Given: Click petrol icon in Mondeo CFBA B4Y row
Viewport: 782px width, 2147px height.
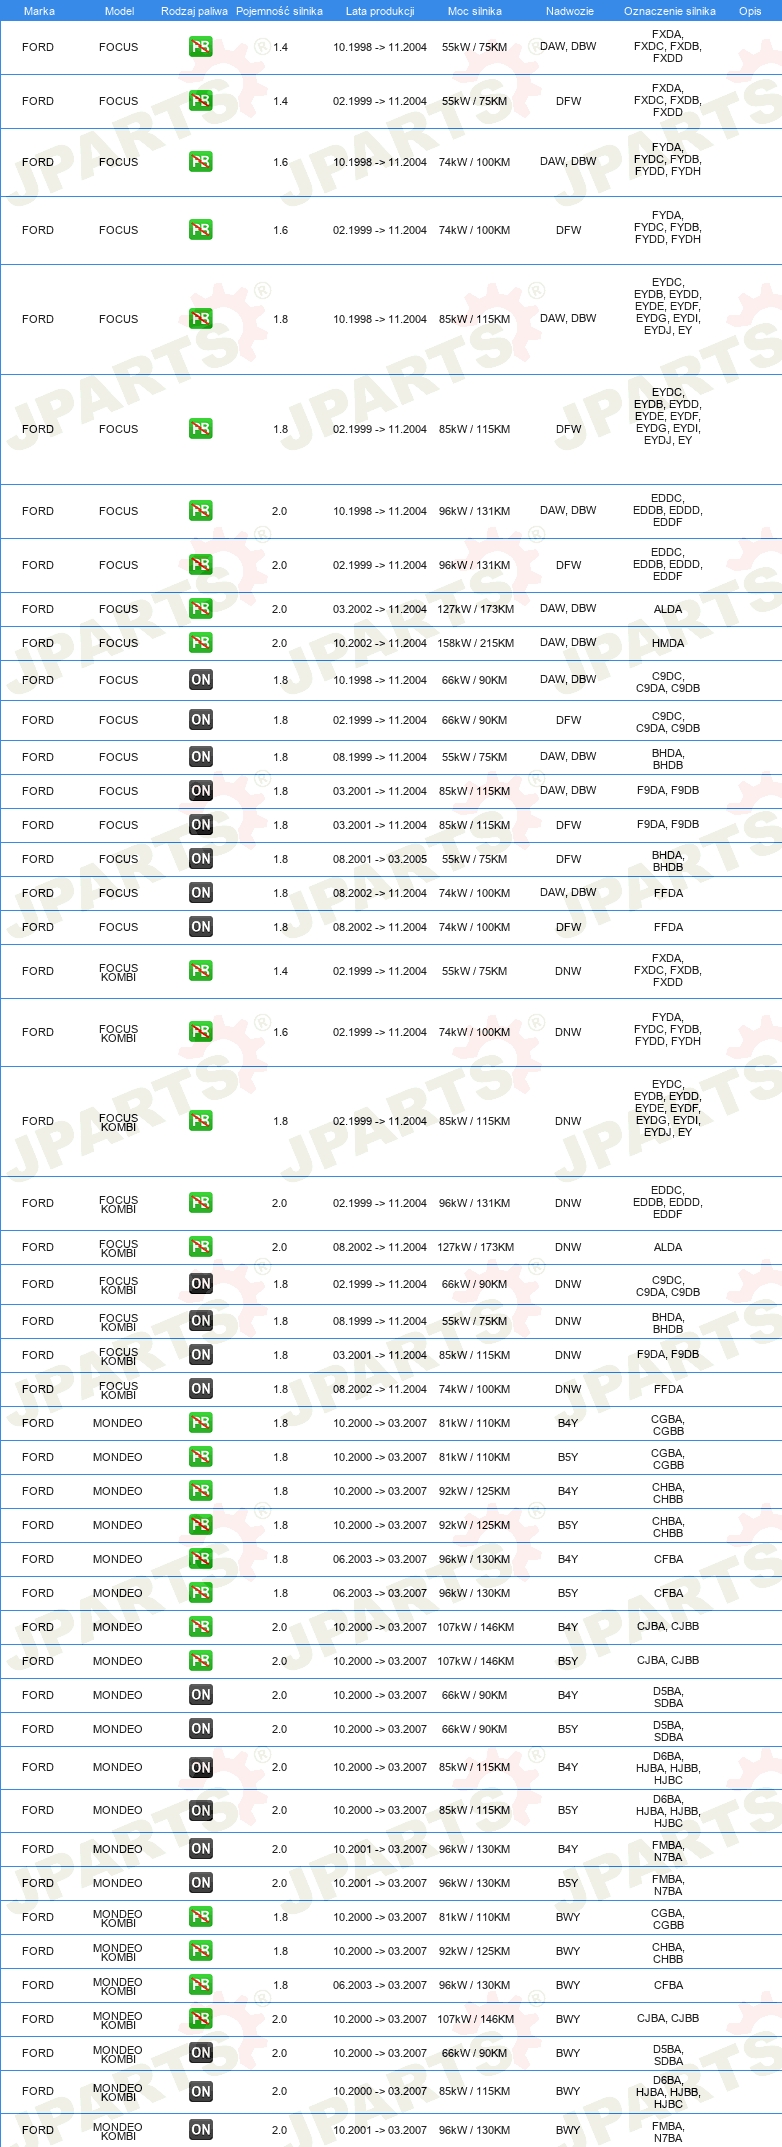Looking at the screenshot, I should click(201, 1559).
